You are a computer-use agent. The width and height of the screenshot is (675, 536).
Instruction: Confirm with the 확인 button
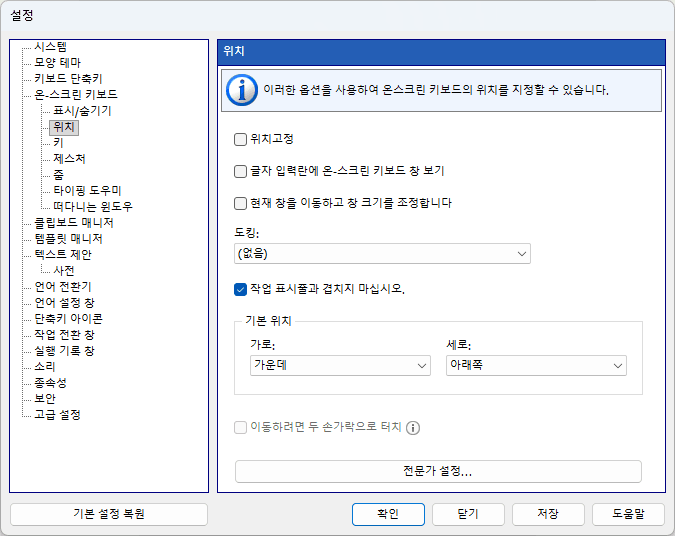(x=388, y=514)
